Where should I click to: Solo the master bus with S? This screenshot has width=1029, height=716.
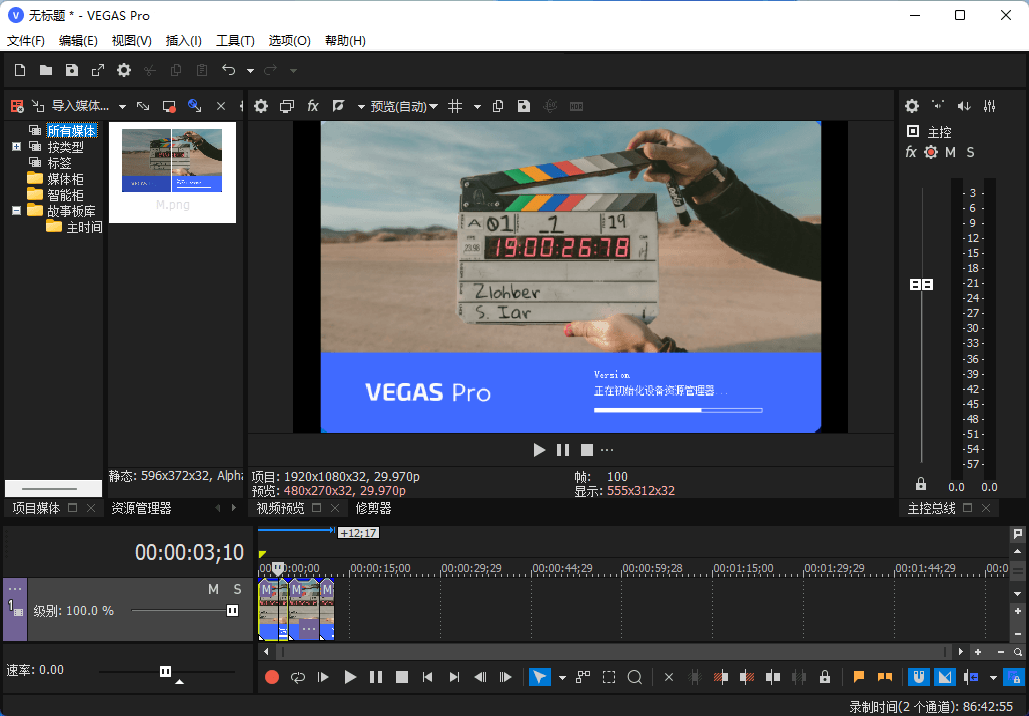(x=970, y=152)
